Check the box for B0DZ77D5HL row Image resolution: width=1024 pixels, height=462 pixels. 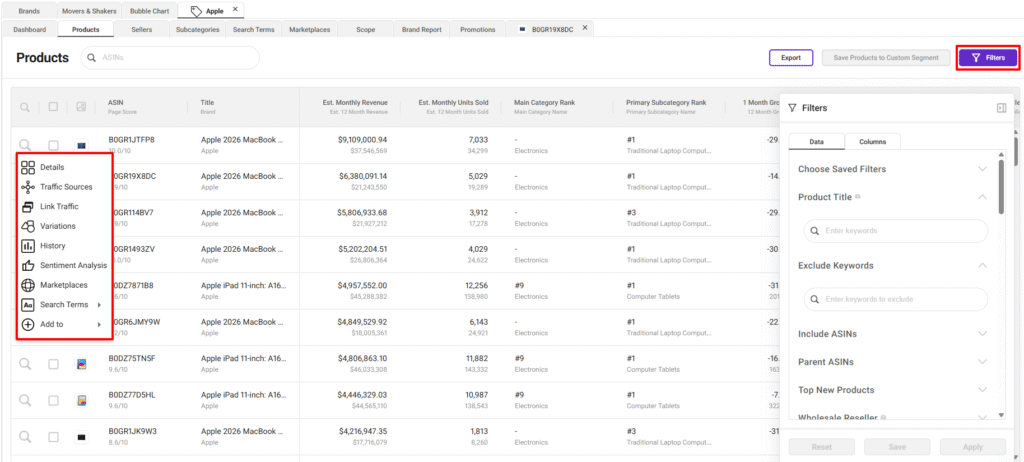pos(54,400)
